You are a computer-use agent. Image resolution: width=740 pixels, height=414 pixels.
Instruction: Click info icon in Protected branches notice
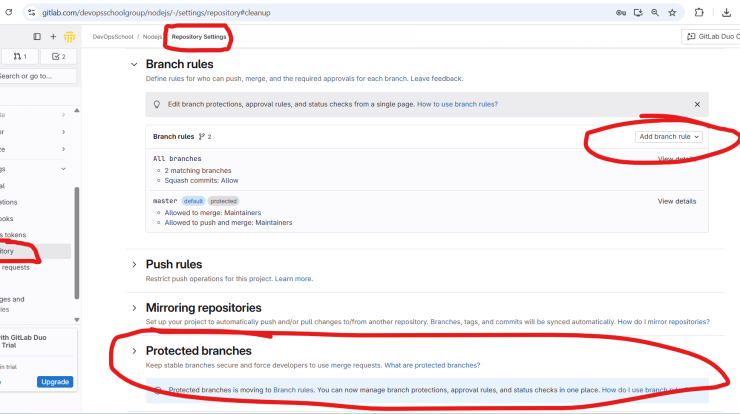(x=158, y=390)
